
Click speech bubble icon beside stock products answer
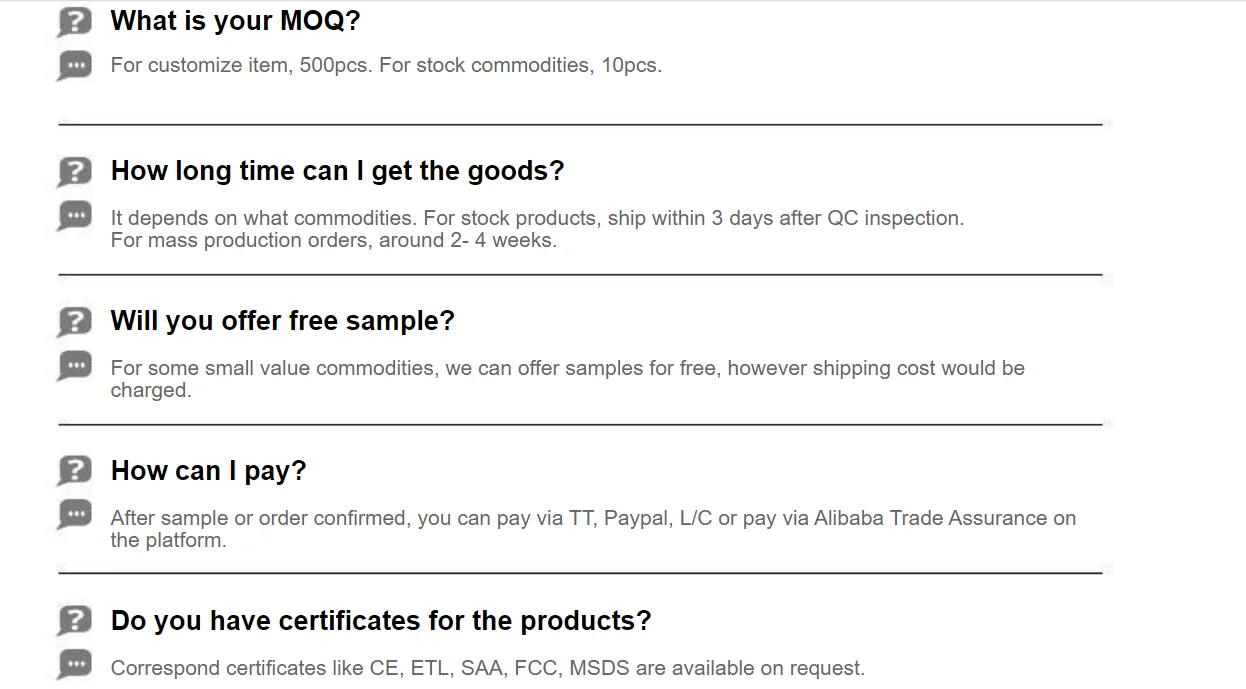[75, 216]
